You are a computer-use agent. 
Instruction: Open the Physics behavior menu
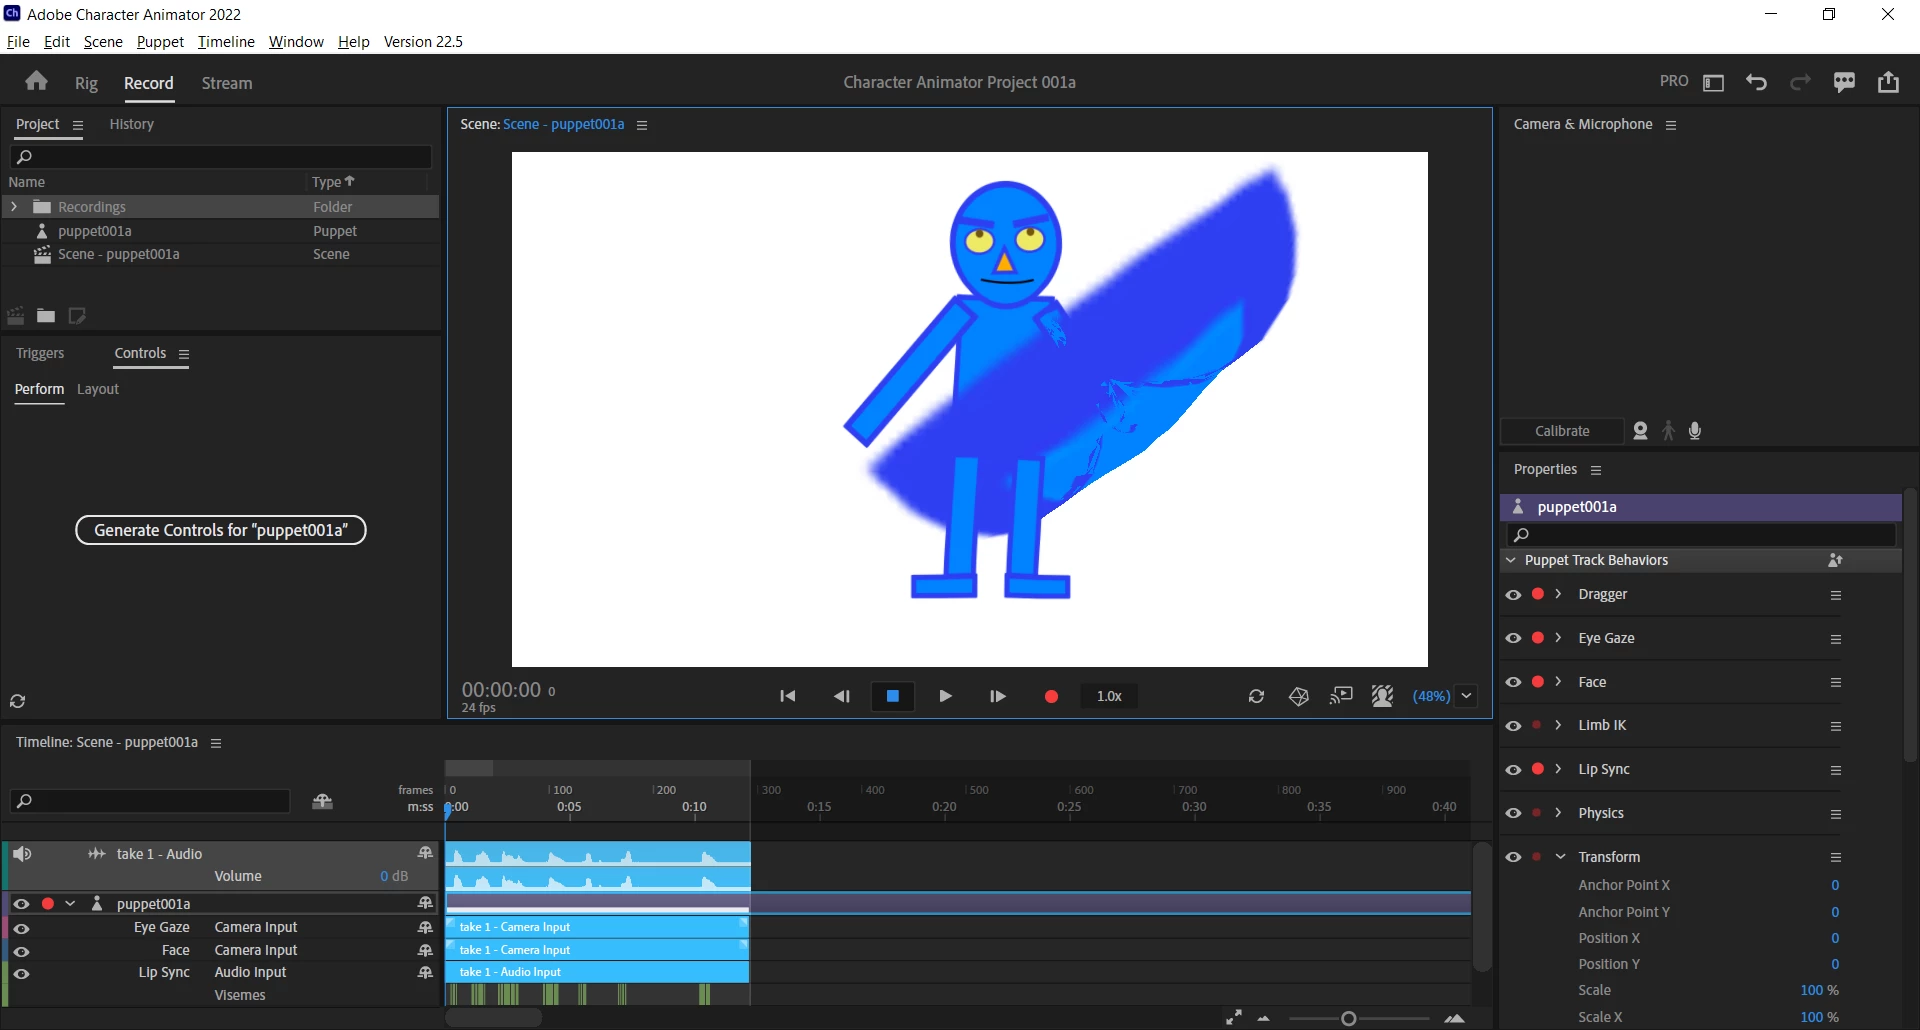coord(1836,814)
